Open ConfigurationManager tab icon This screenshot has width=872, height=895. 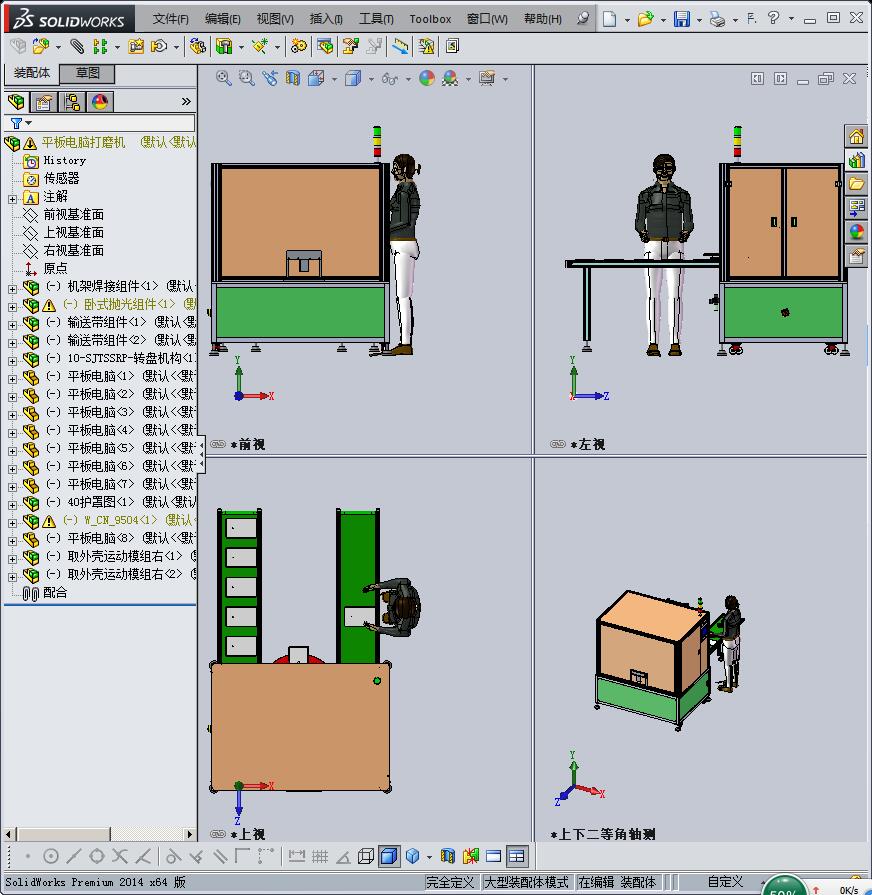pos(72,102)
